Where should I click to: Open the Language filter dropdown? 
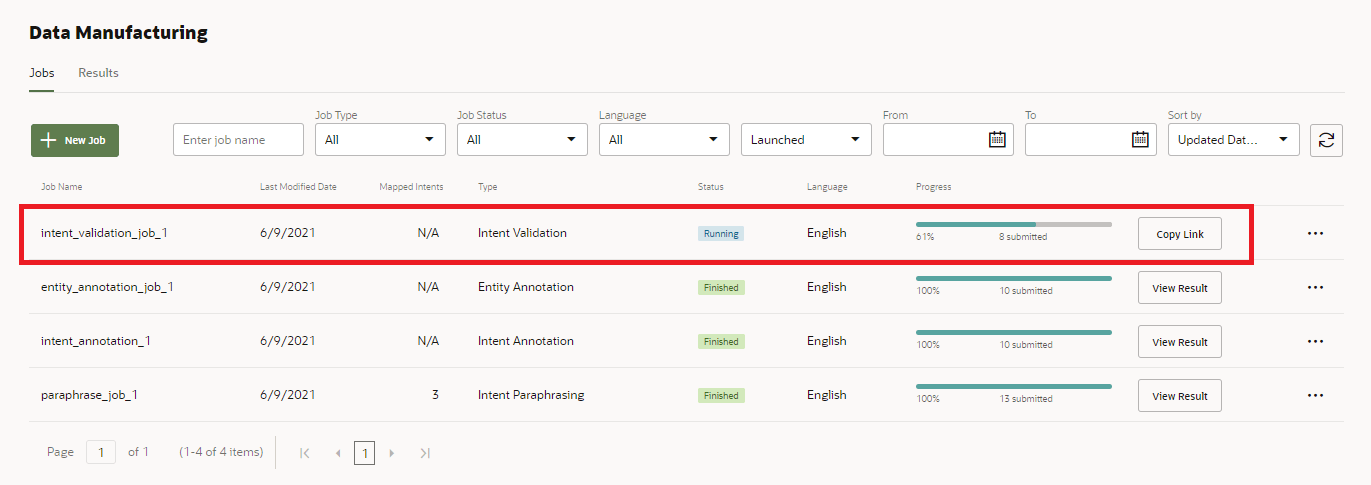(664, 140)
